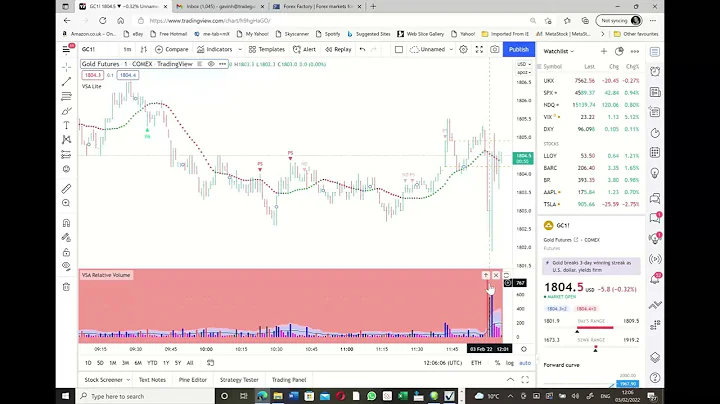Enter fullscreen chart mode

479,50
